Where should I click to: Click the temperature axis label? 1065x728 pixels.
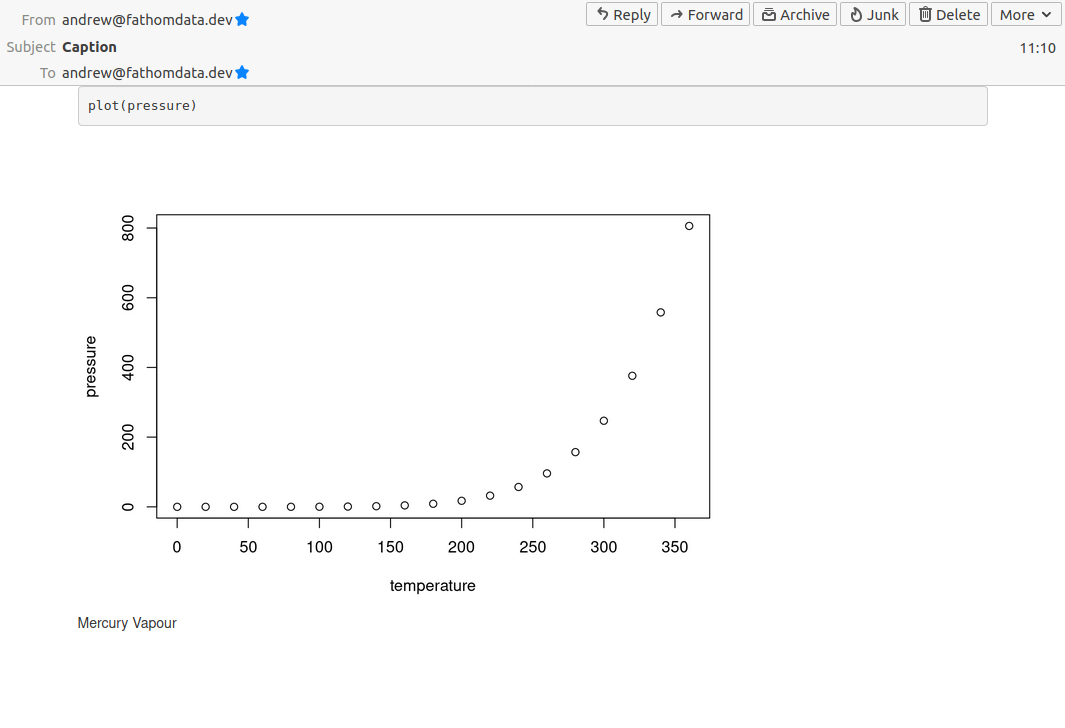[432, 586]
